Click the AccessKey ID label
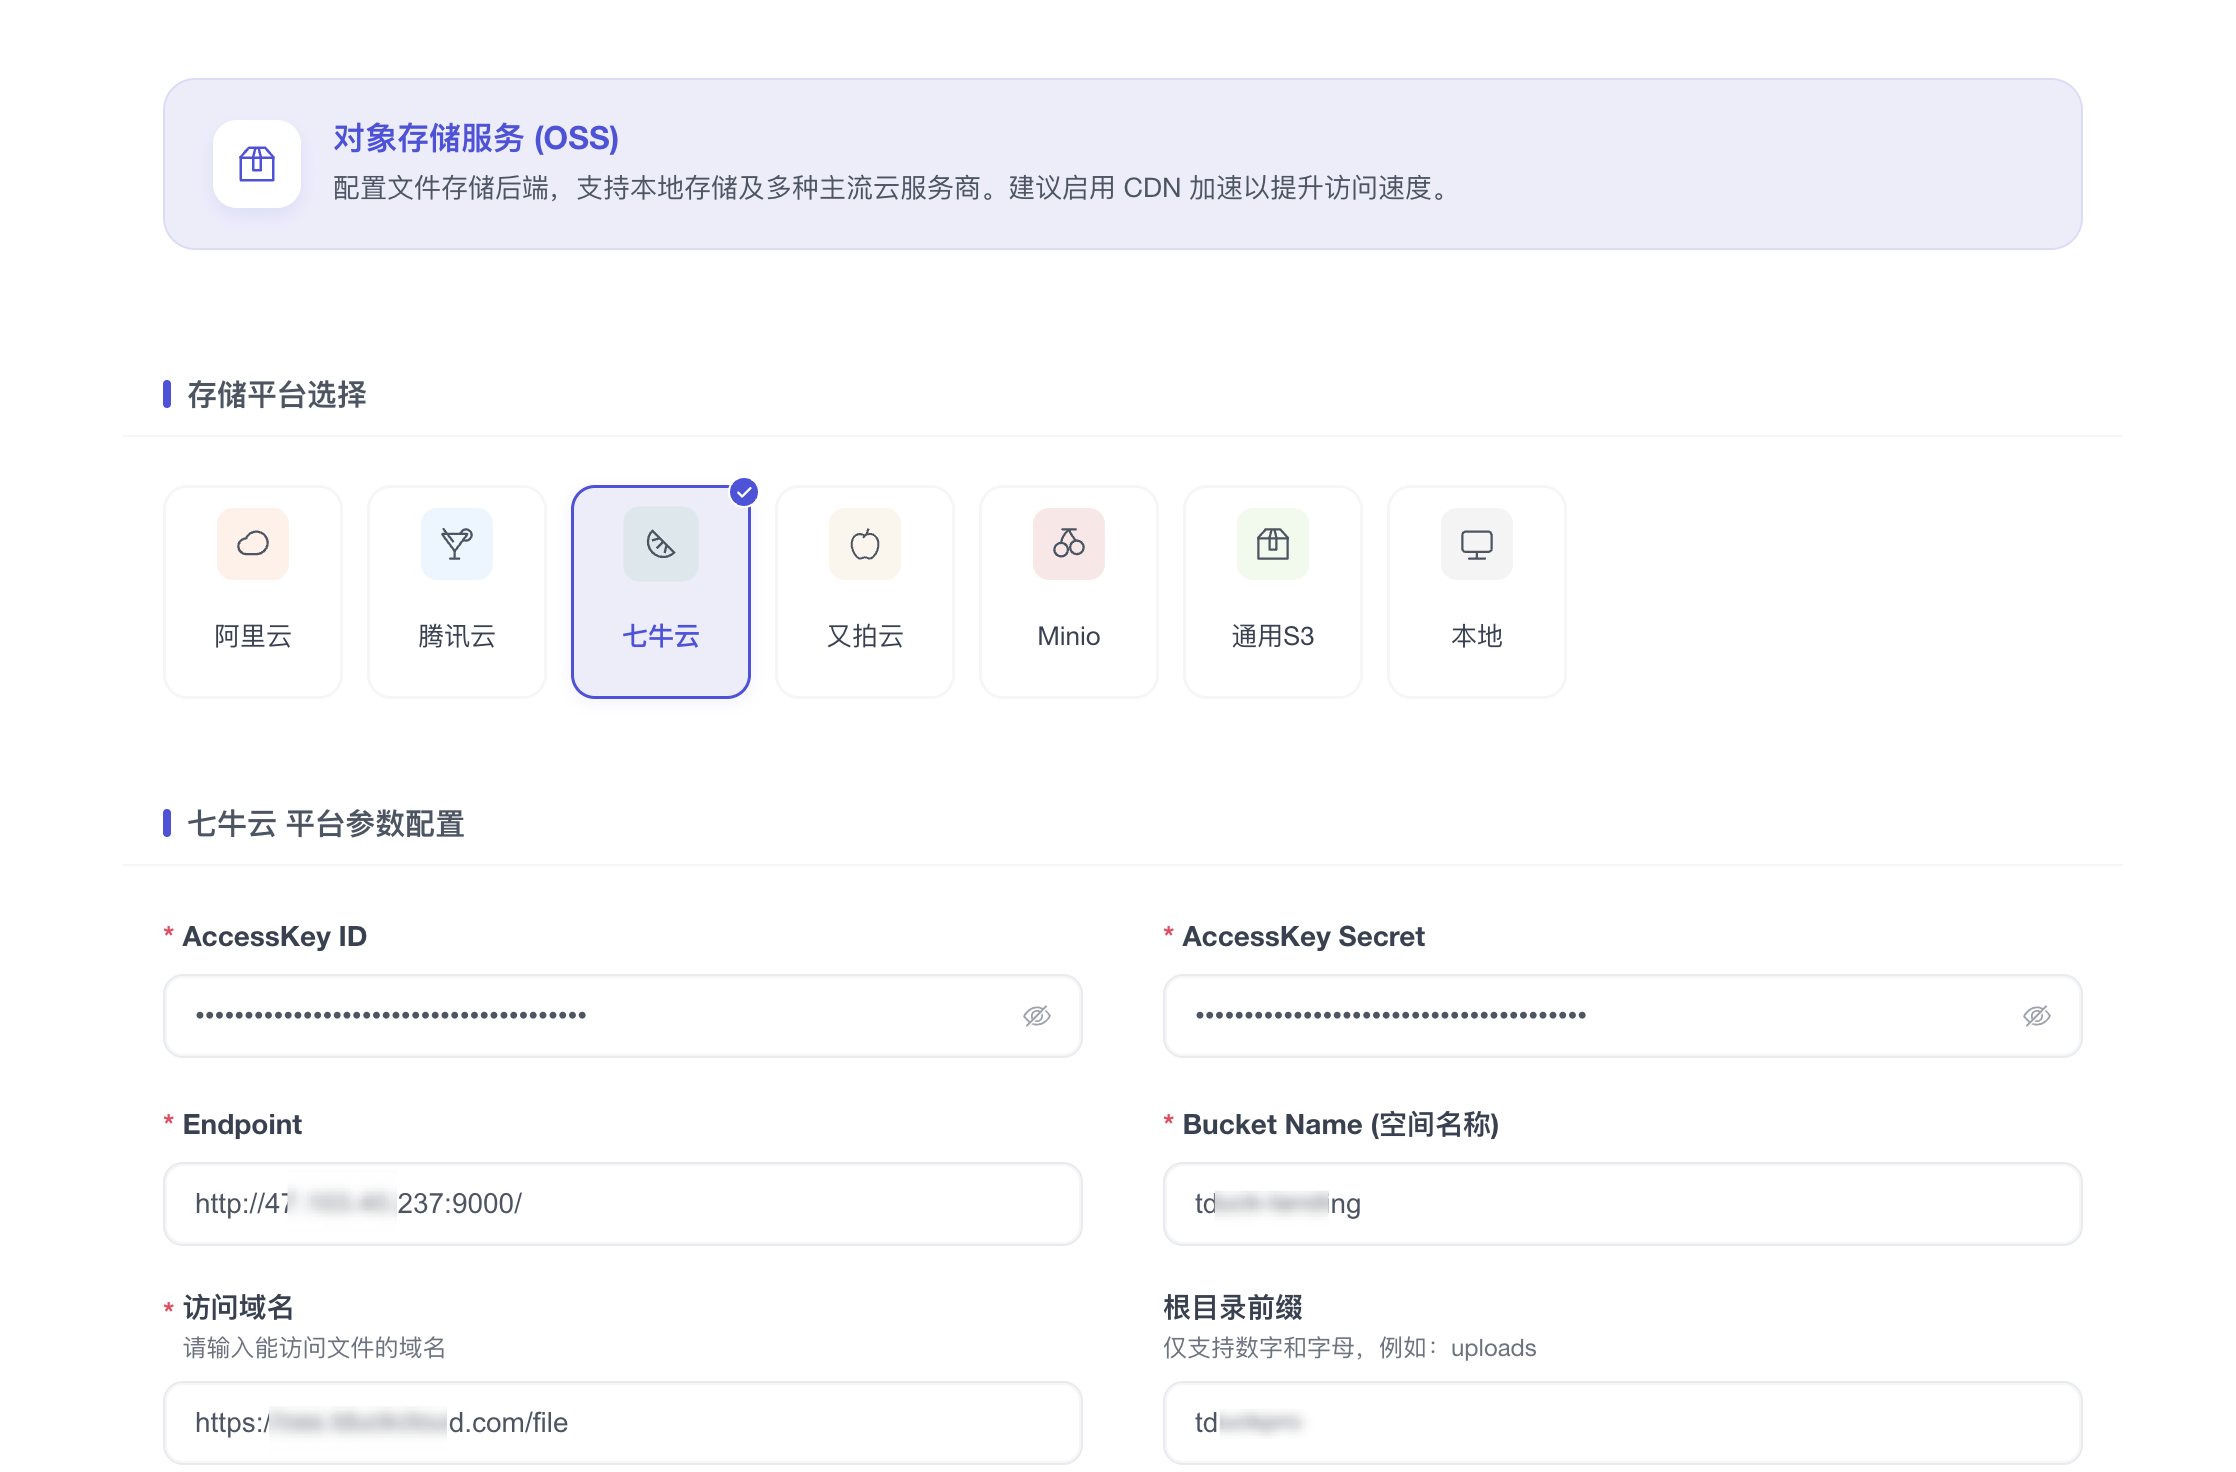Screen dimensions: 2236x1472 [x=275, y=937]
